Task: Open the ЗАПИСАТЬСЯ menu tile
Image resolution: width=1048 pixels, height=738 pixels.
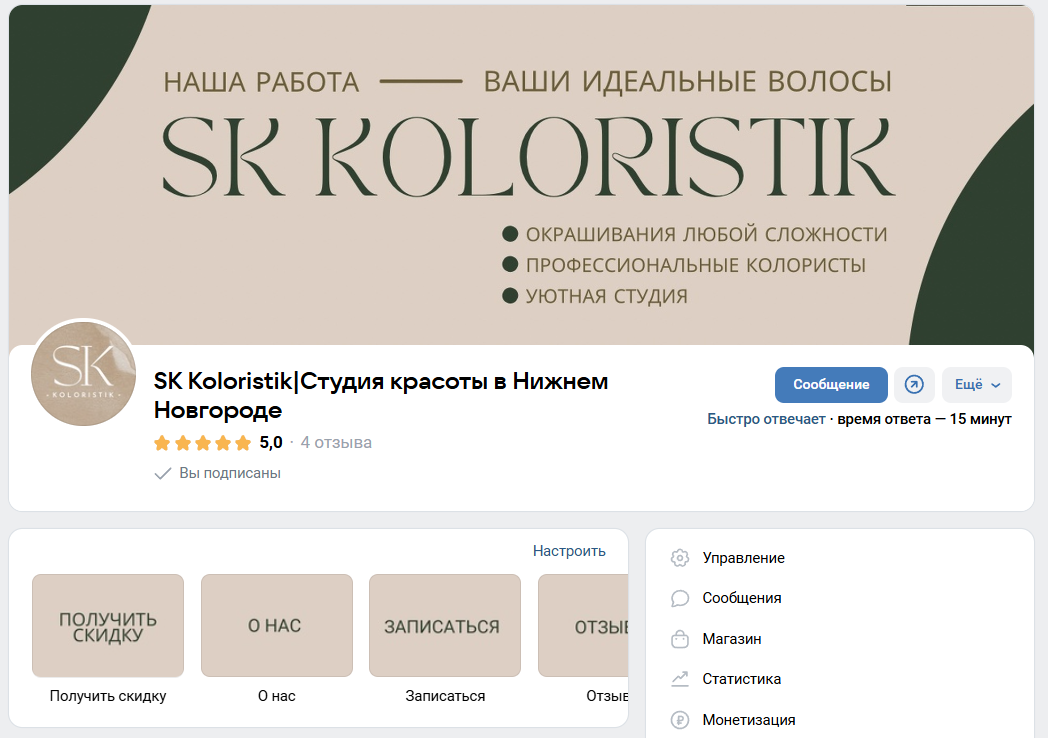Action: tap(445, 626)
